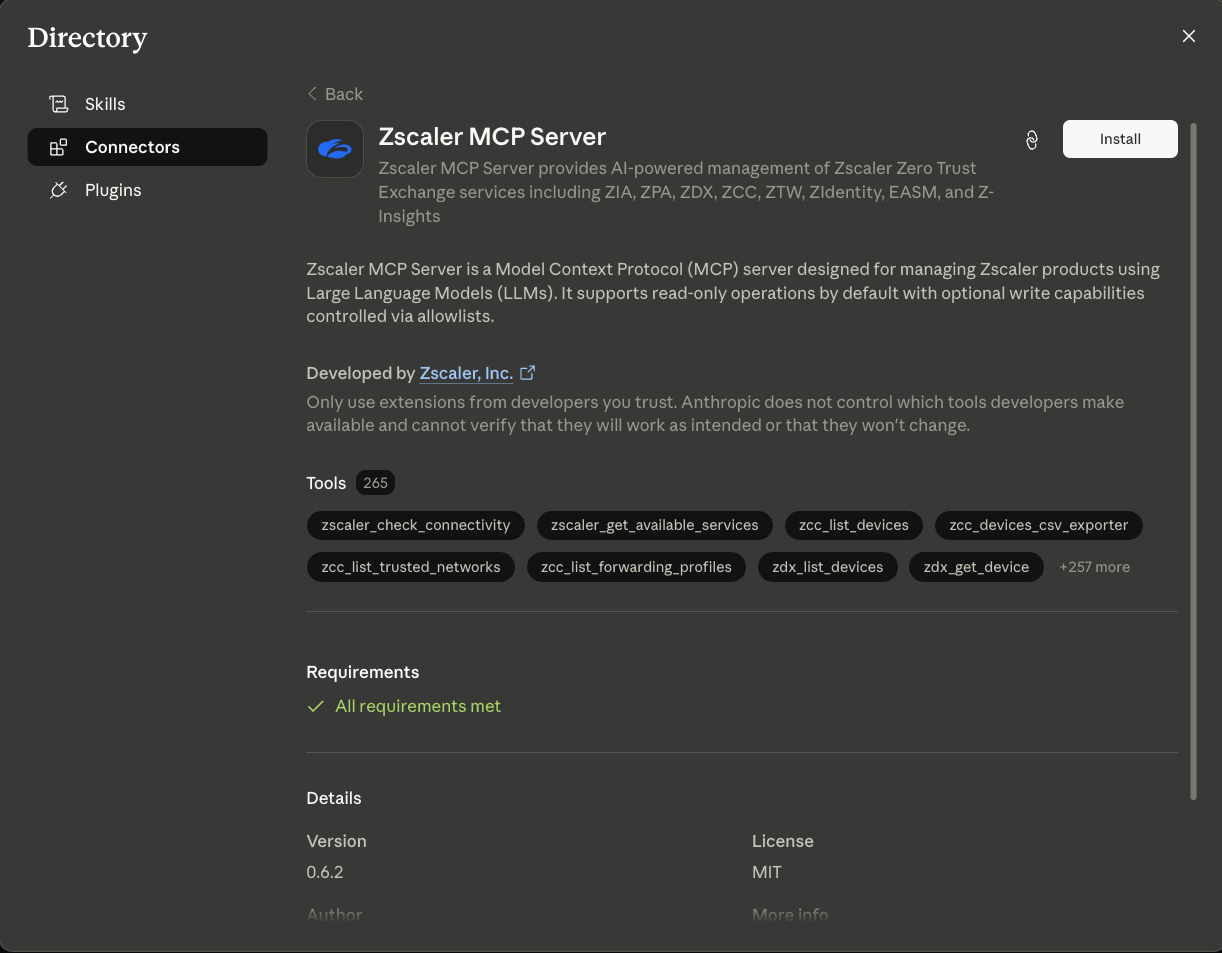Click the Requirements section heading
Image resolution: width=1222 pixels, height=953 pixels.
(363, 672)
